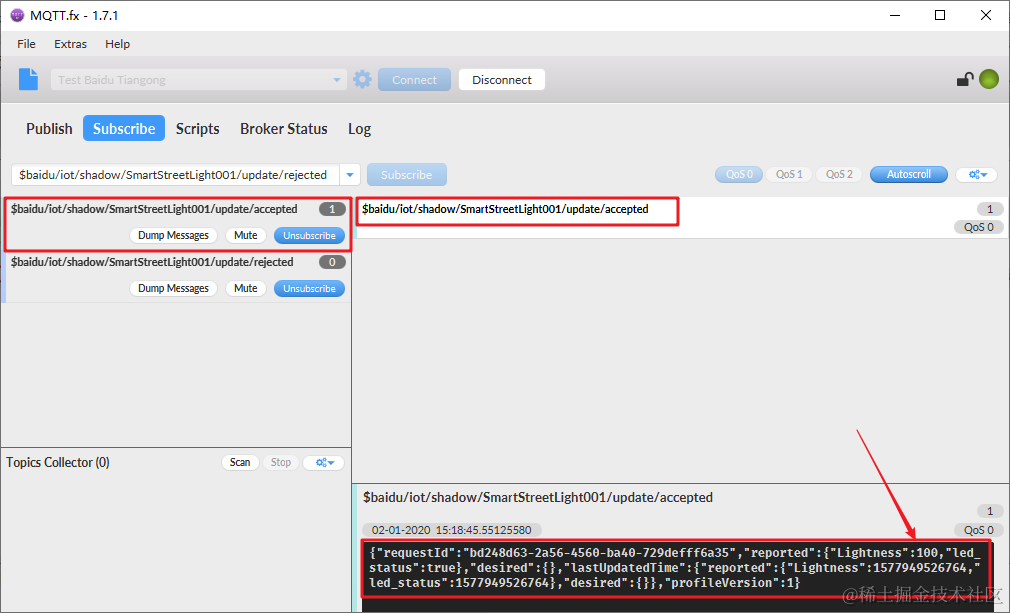The height and width of the screenshot is (613, 1010).
Task: Mute the update/rejected topic
Action: pyautogui.click(x=245, y=288)
